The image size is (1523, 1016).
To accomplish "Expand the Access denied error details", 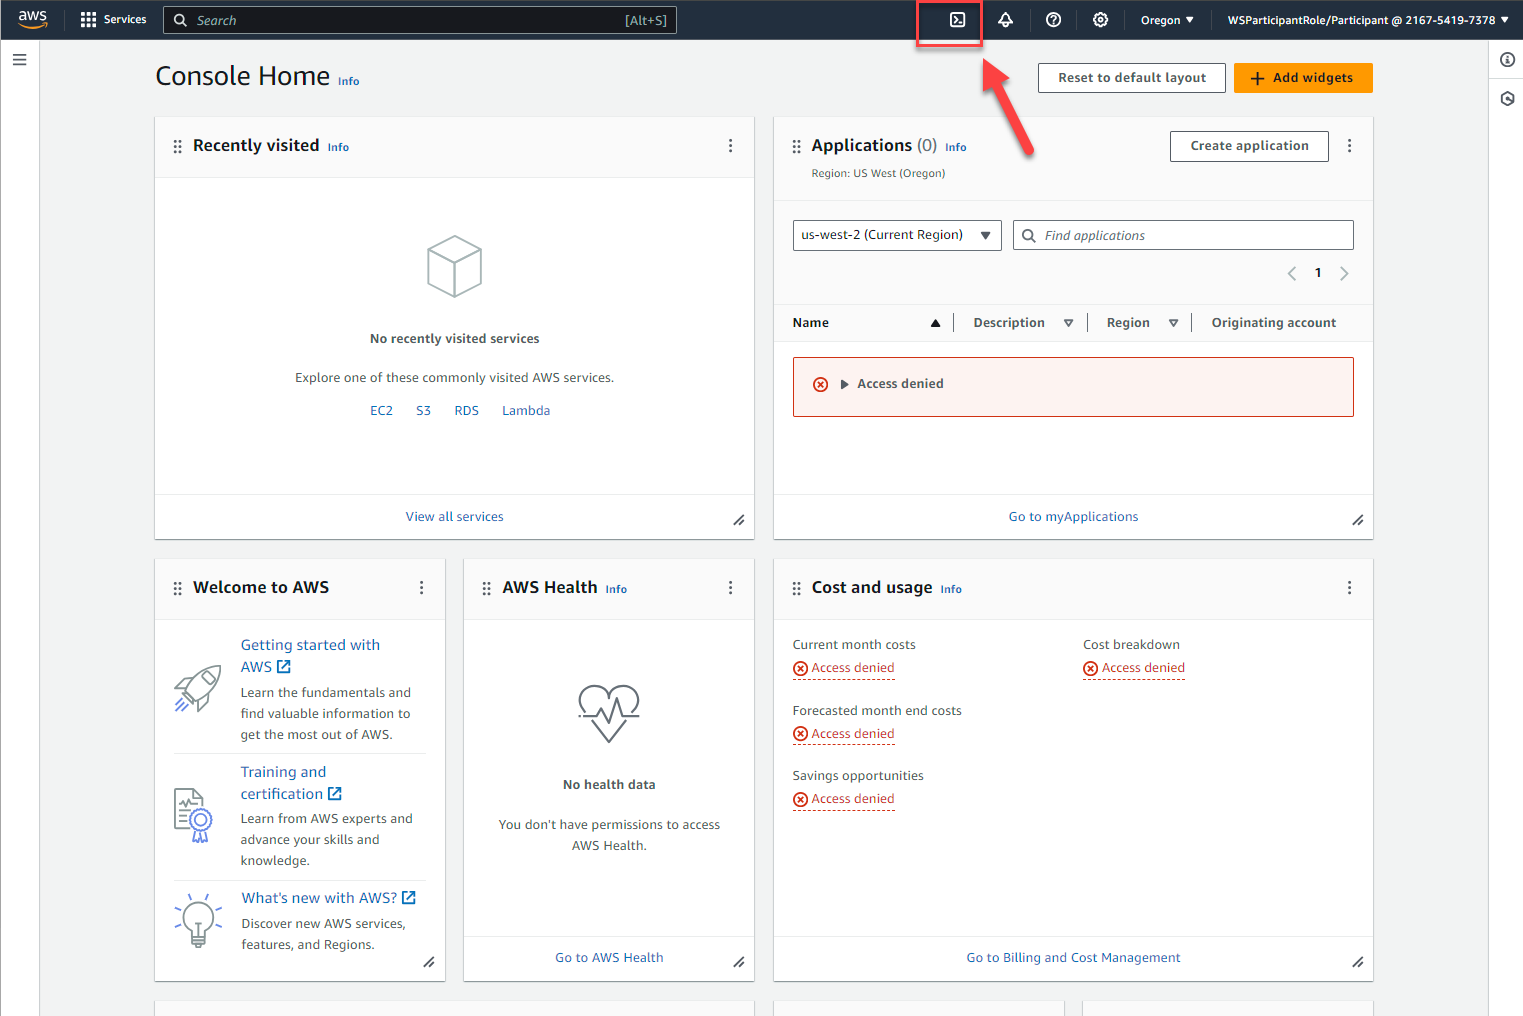I will tap(844, 384).
